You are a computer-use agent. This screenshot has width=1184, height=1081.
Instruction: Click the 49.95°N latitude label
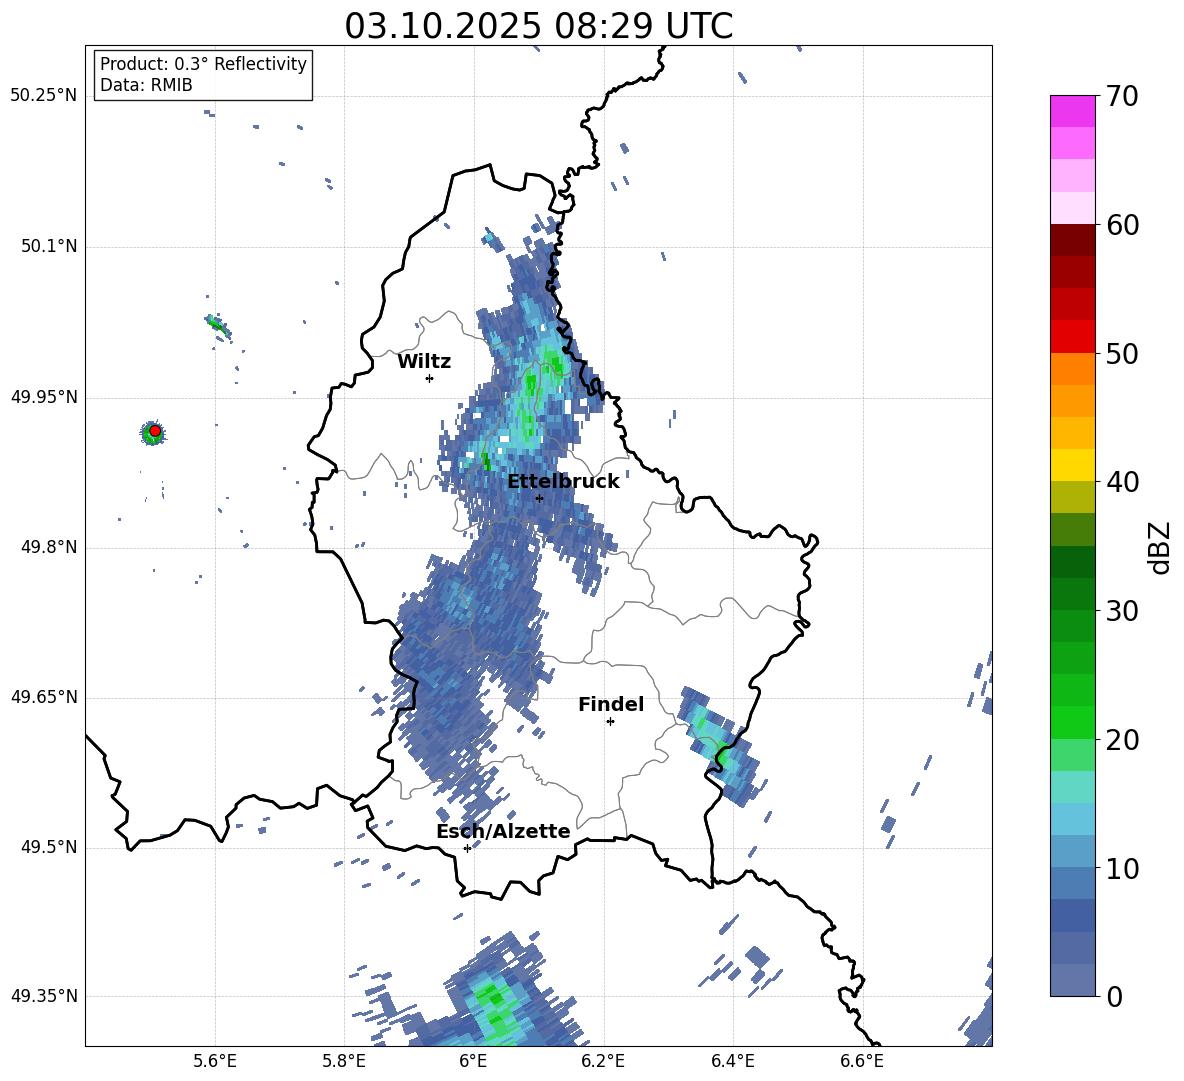44,398
